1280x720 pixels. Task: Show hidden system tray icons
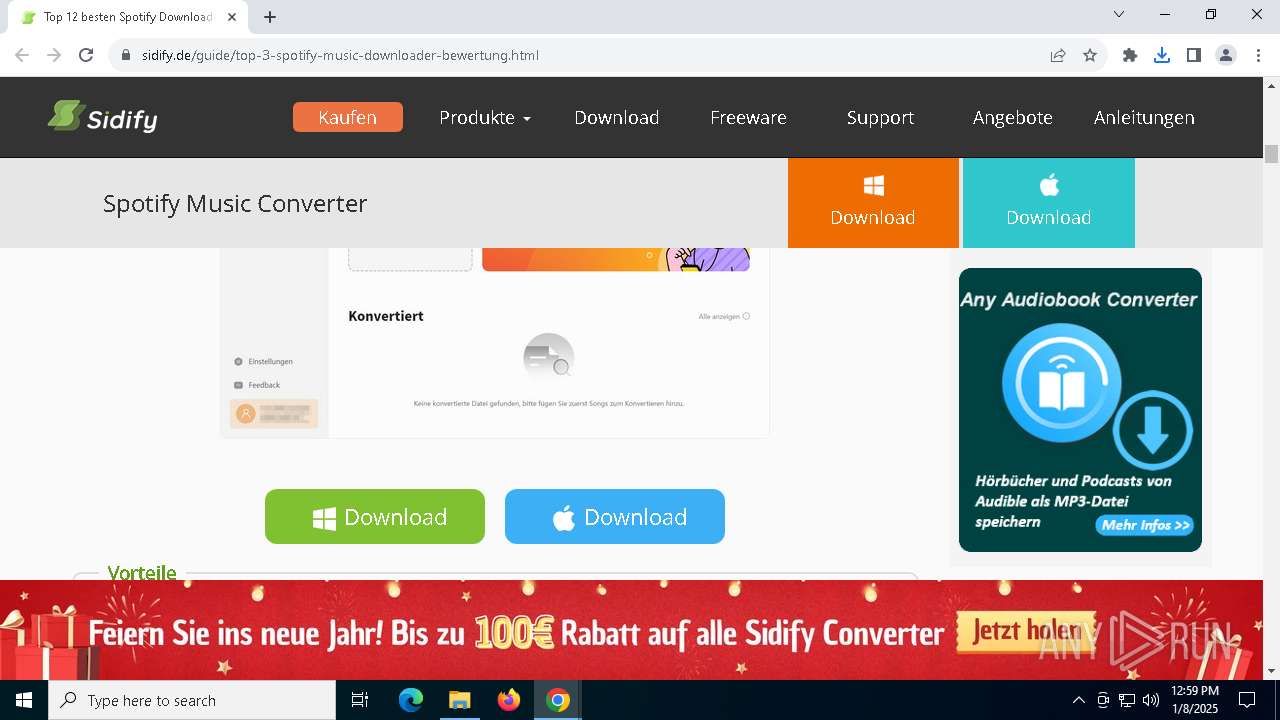coord(1078,700)
